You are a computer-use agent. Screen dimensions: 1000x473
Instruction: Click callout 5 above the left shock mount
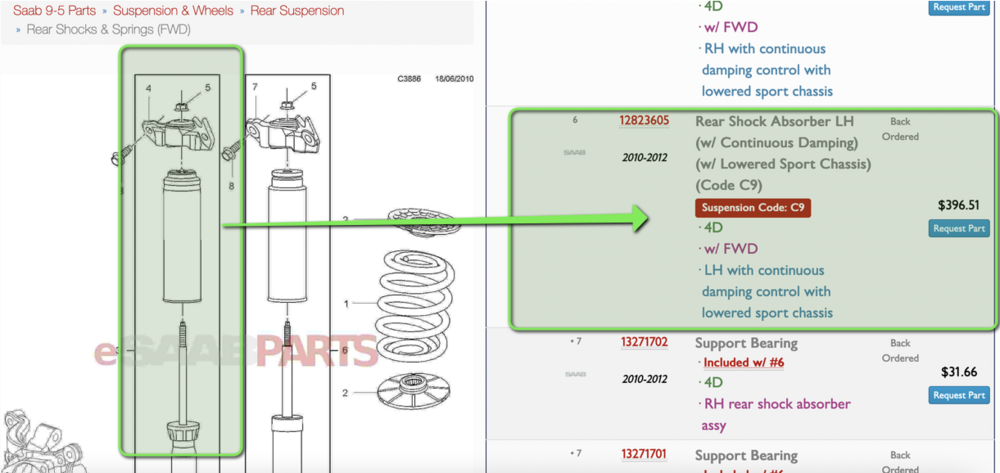(207, 87)
